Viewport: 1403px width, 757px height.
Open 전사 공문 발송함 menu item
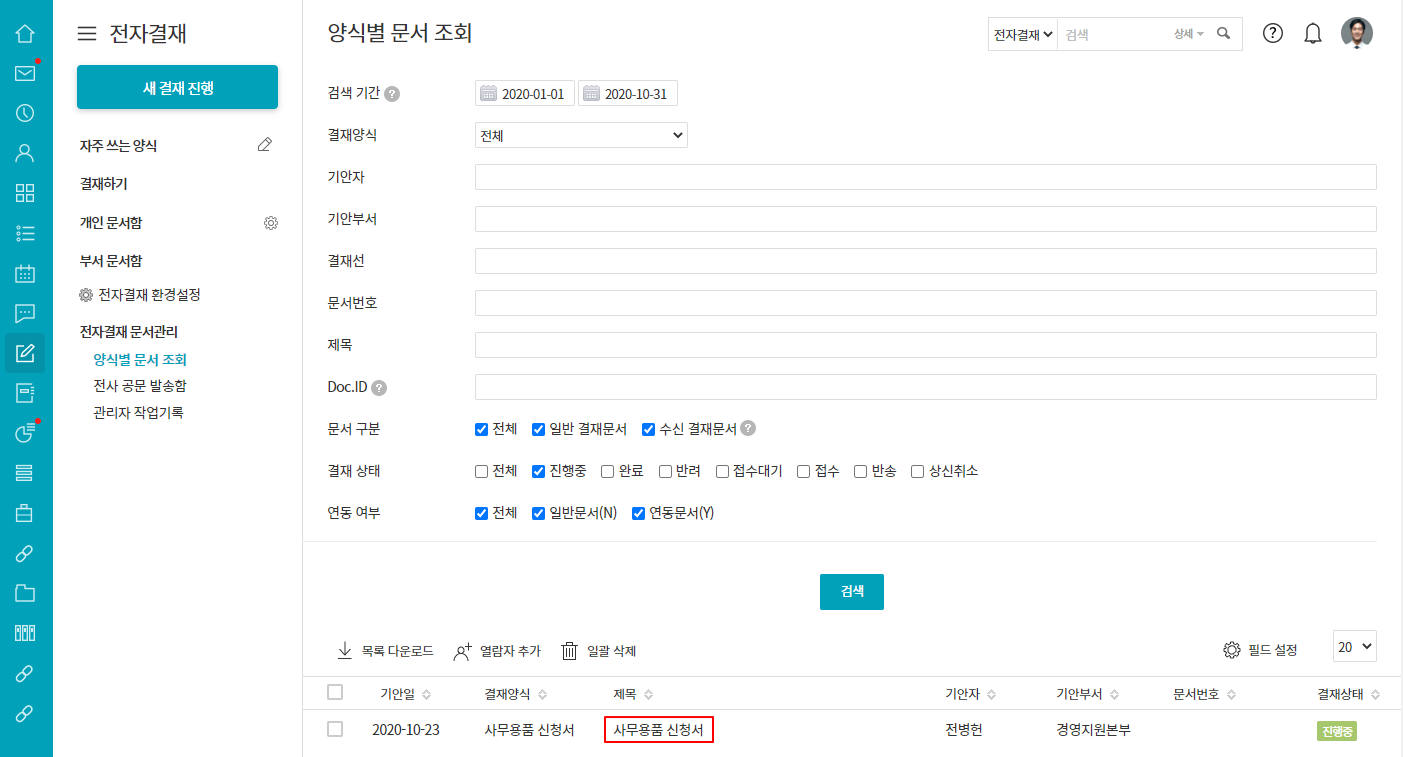point(140,386)
